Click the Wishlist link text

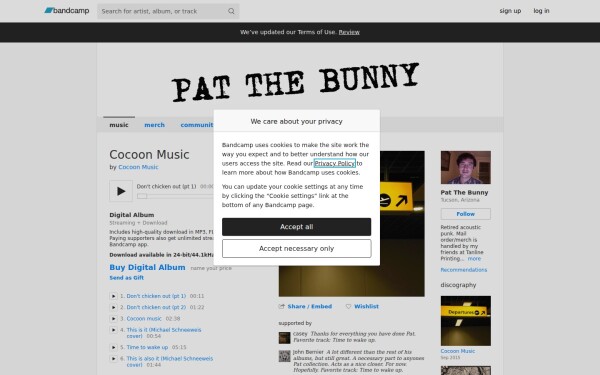(366, 307)
